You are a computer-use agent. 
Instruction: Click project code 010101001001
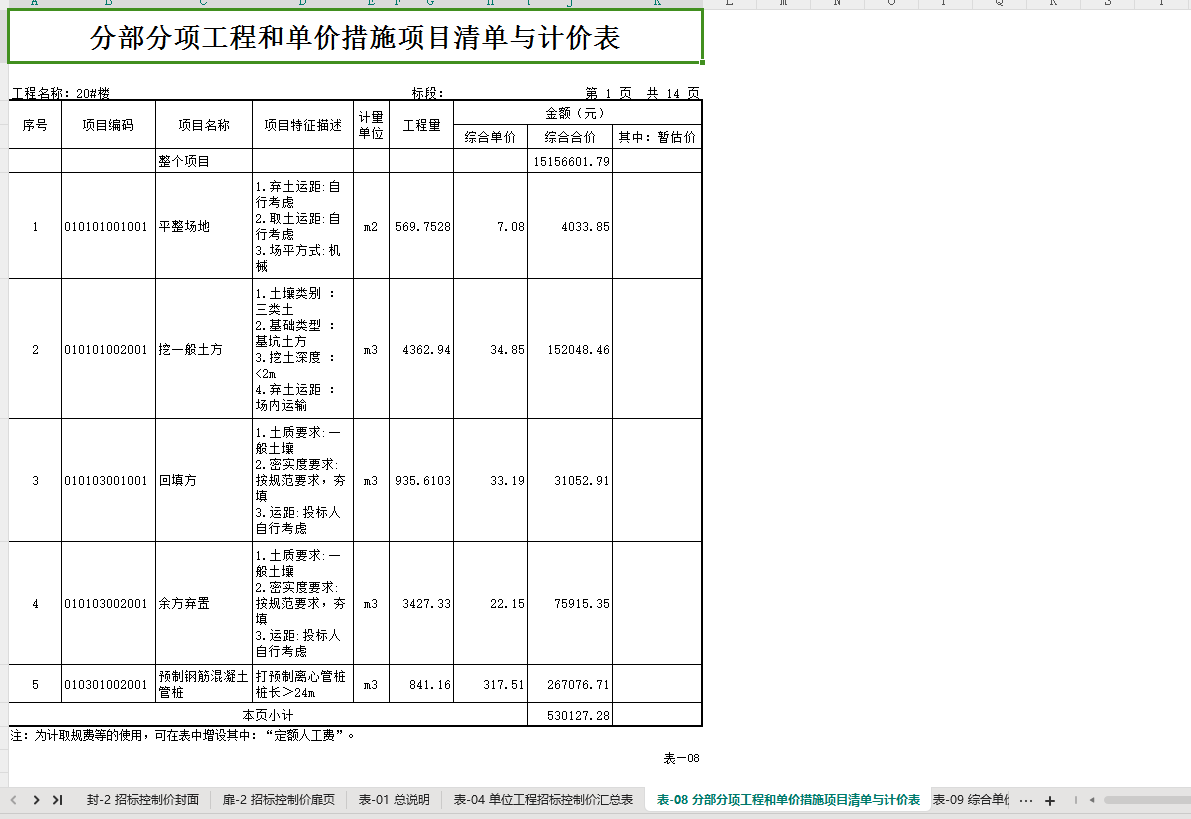108,226
